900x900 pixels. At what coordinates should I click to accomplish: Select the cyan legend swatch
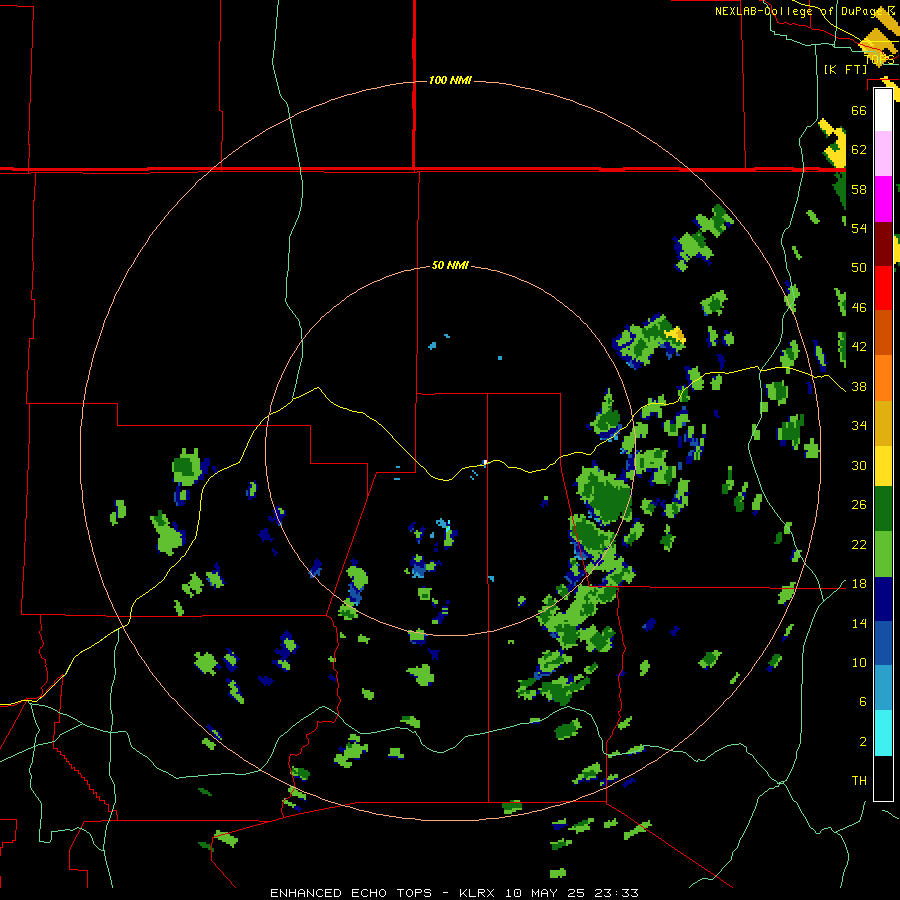coord(883,733)
